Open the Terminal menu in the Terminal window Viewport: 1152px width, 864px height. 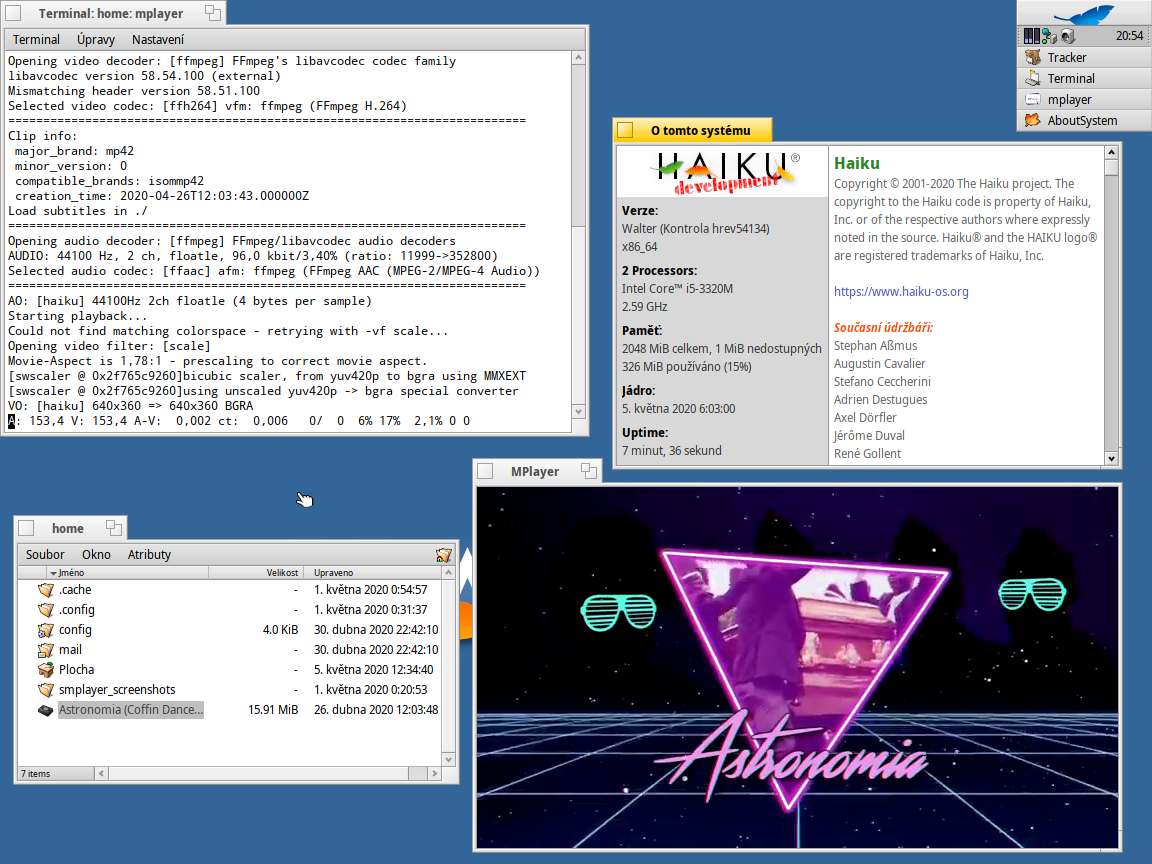[36, 40]
